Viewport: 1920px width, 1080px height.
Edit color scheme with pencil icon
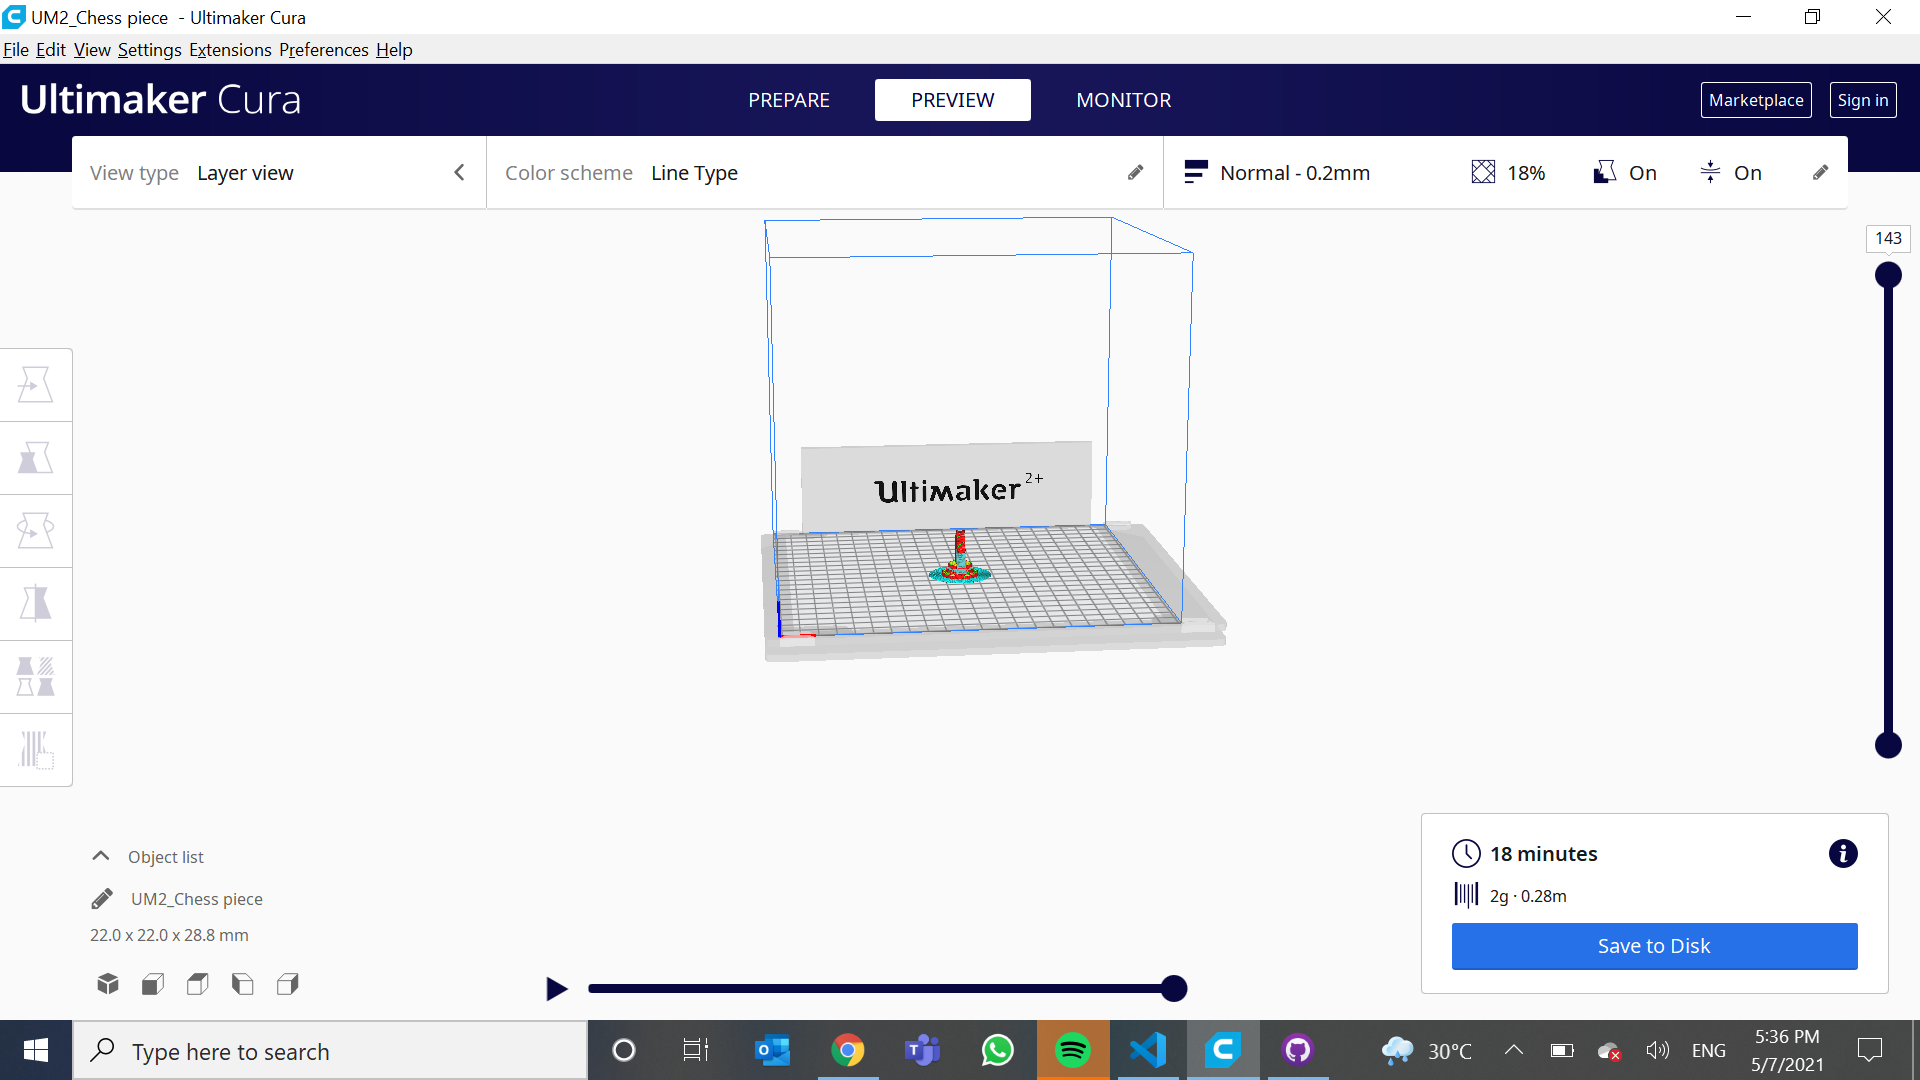1135,173
